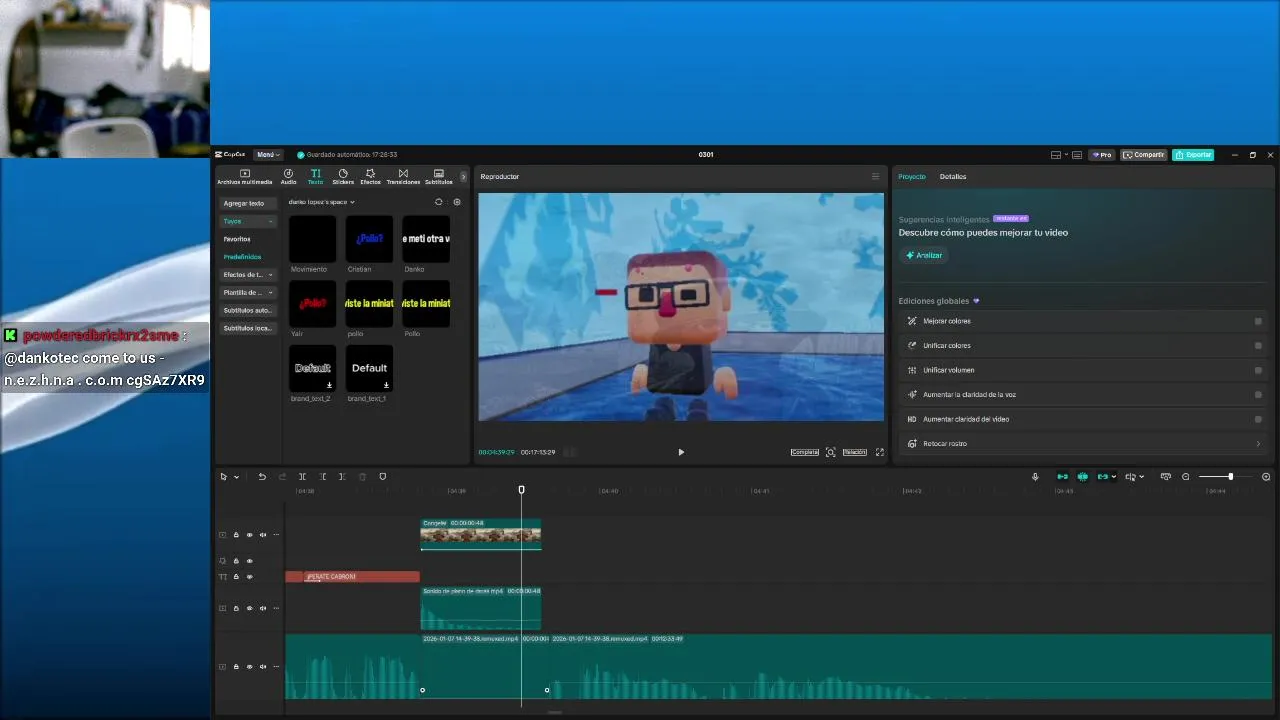Open the Audio panel
1280x720 pixels.
(x=288, y=177)
